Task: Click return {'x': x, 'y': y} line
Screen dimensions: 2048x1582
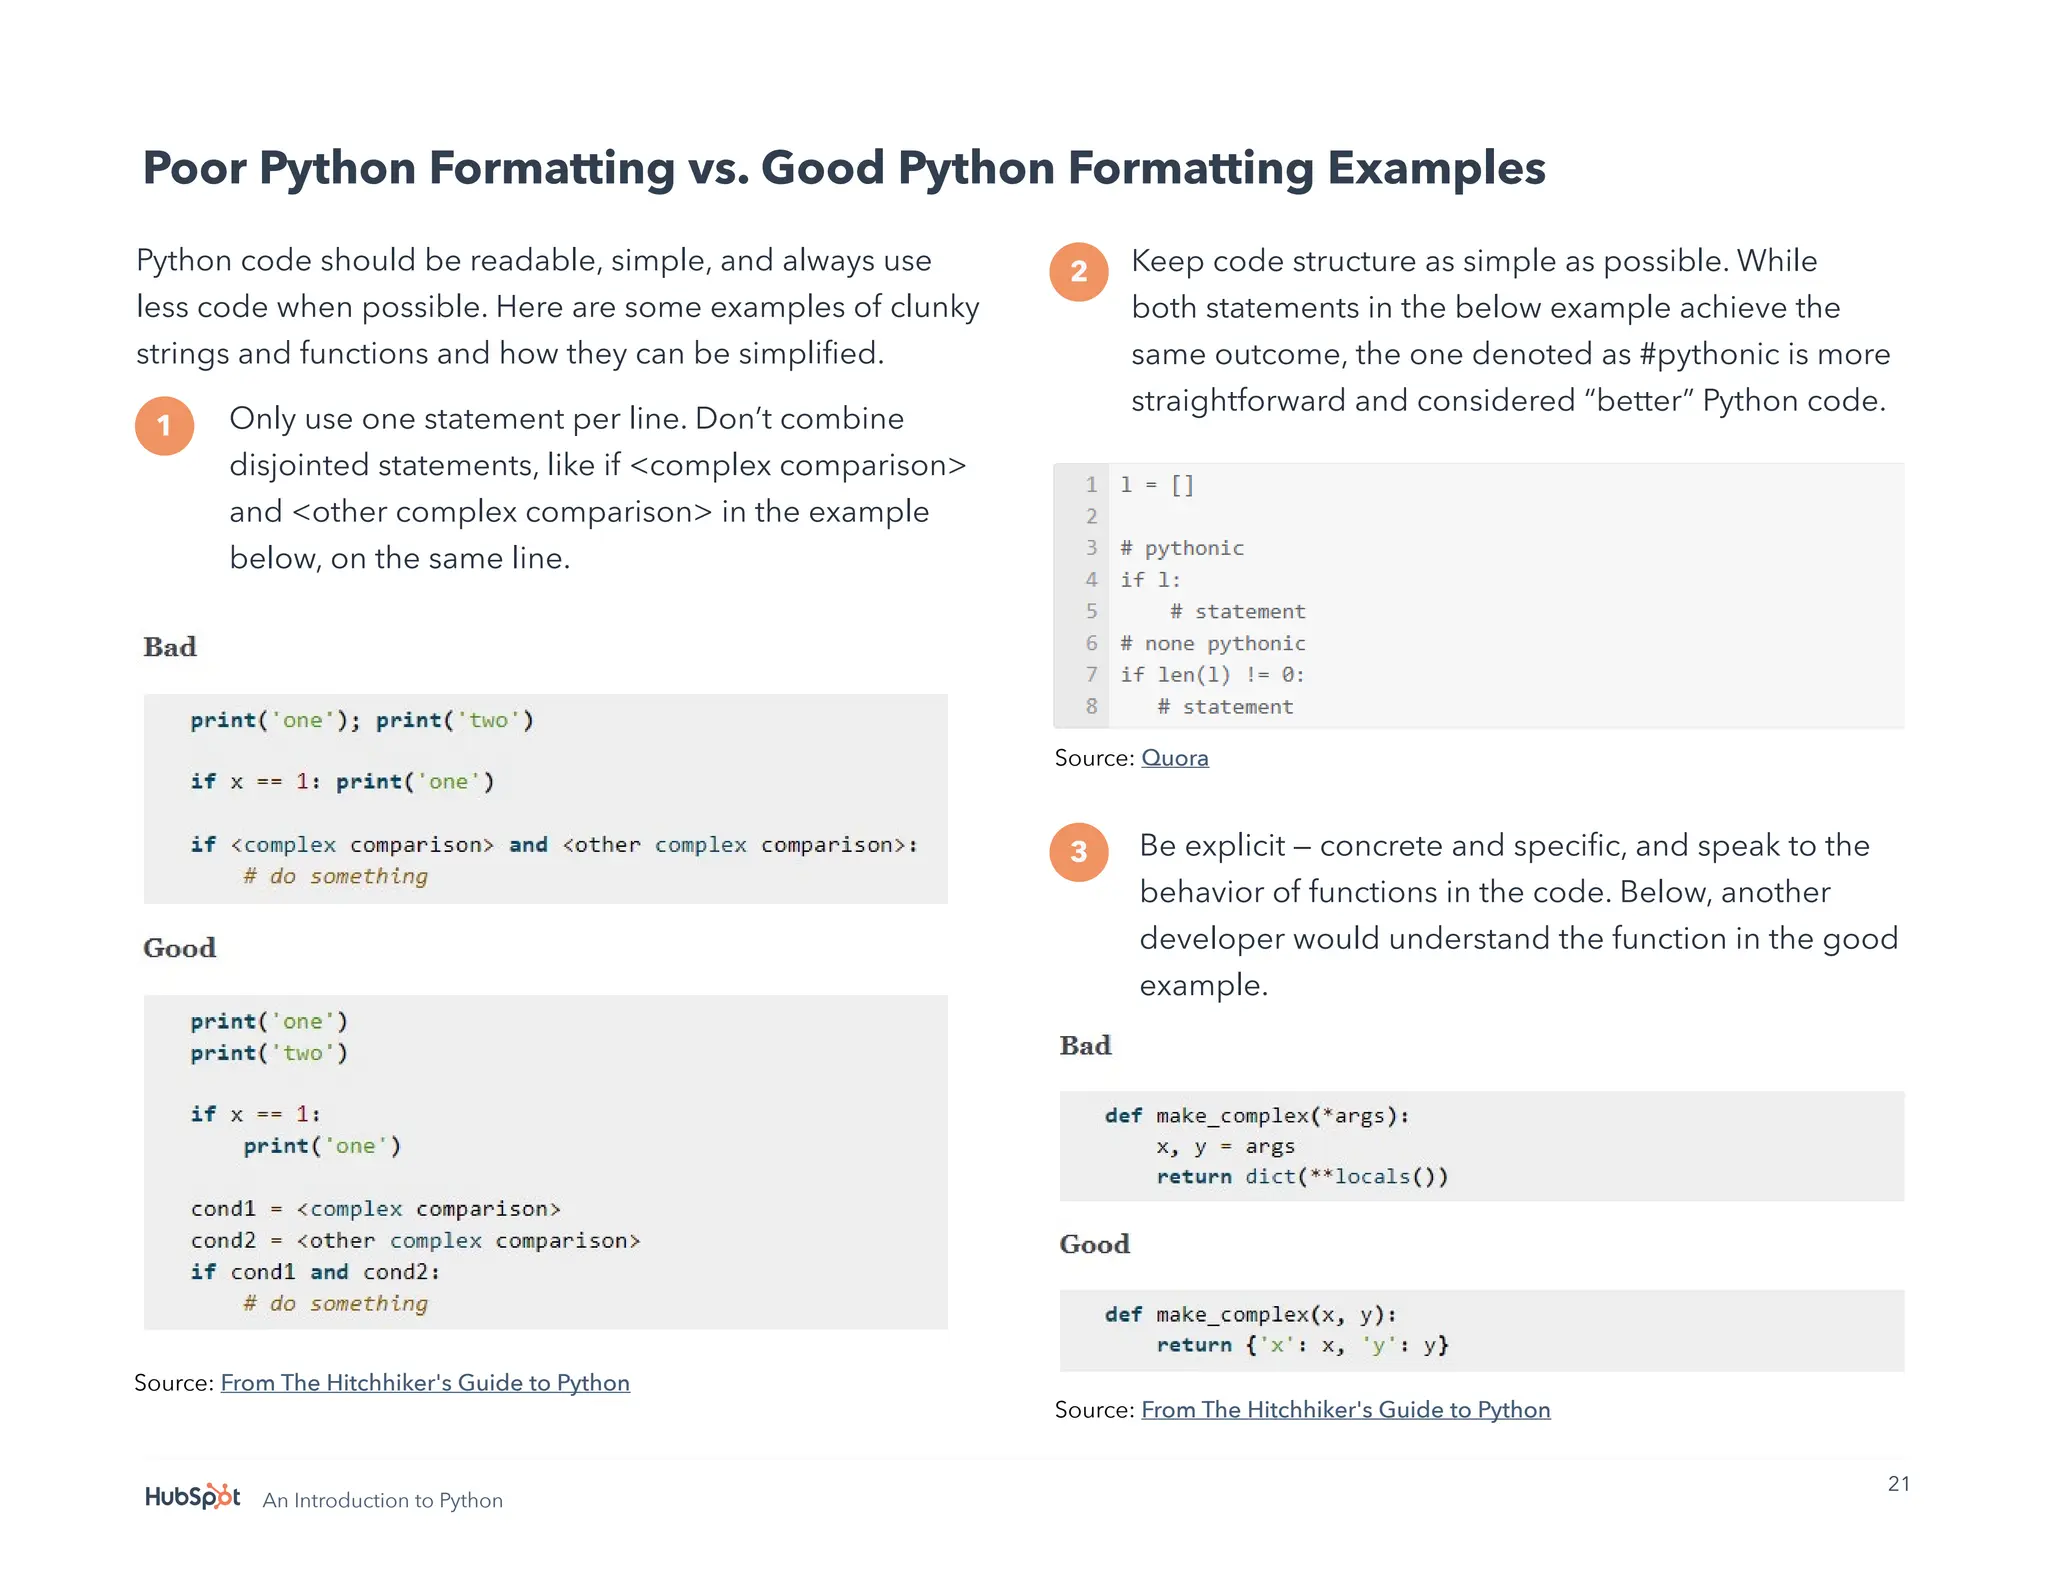Action: coord(1302,1346)
